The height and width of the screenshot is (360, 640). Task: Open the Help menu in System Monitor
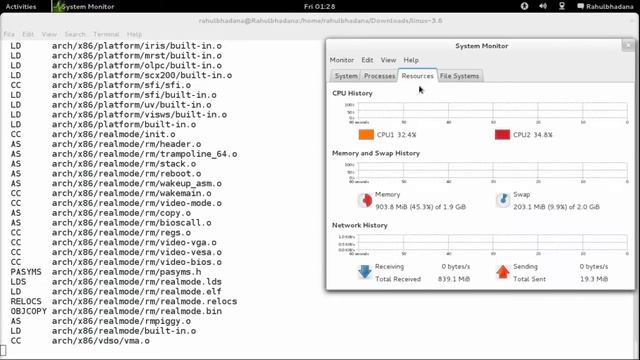411,60
